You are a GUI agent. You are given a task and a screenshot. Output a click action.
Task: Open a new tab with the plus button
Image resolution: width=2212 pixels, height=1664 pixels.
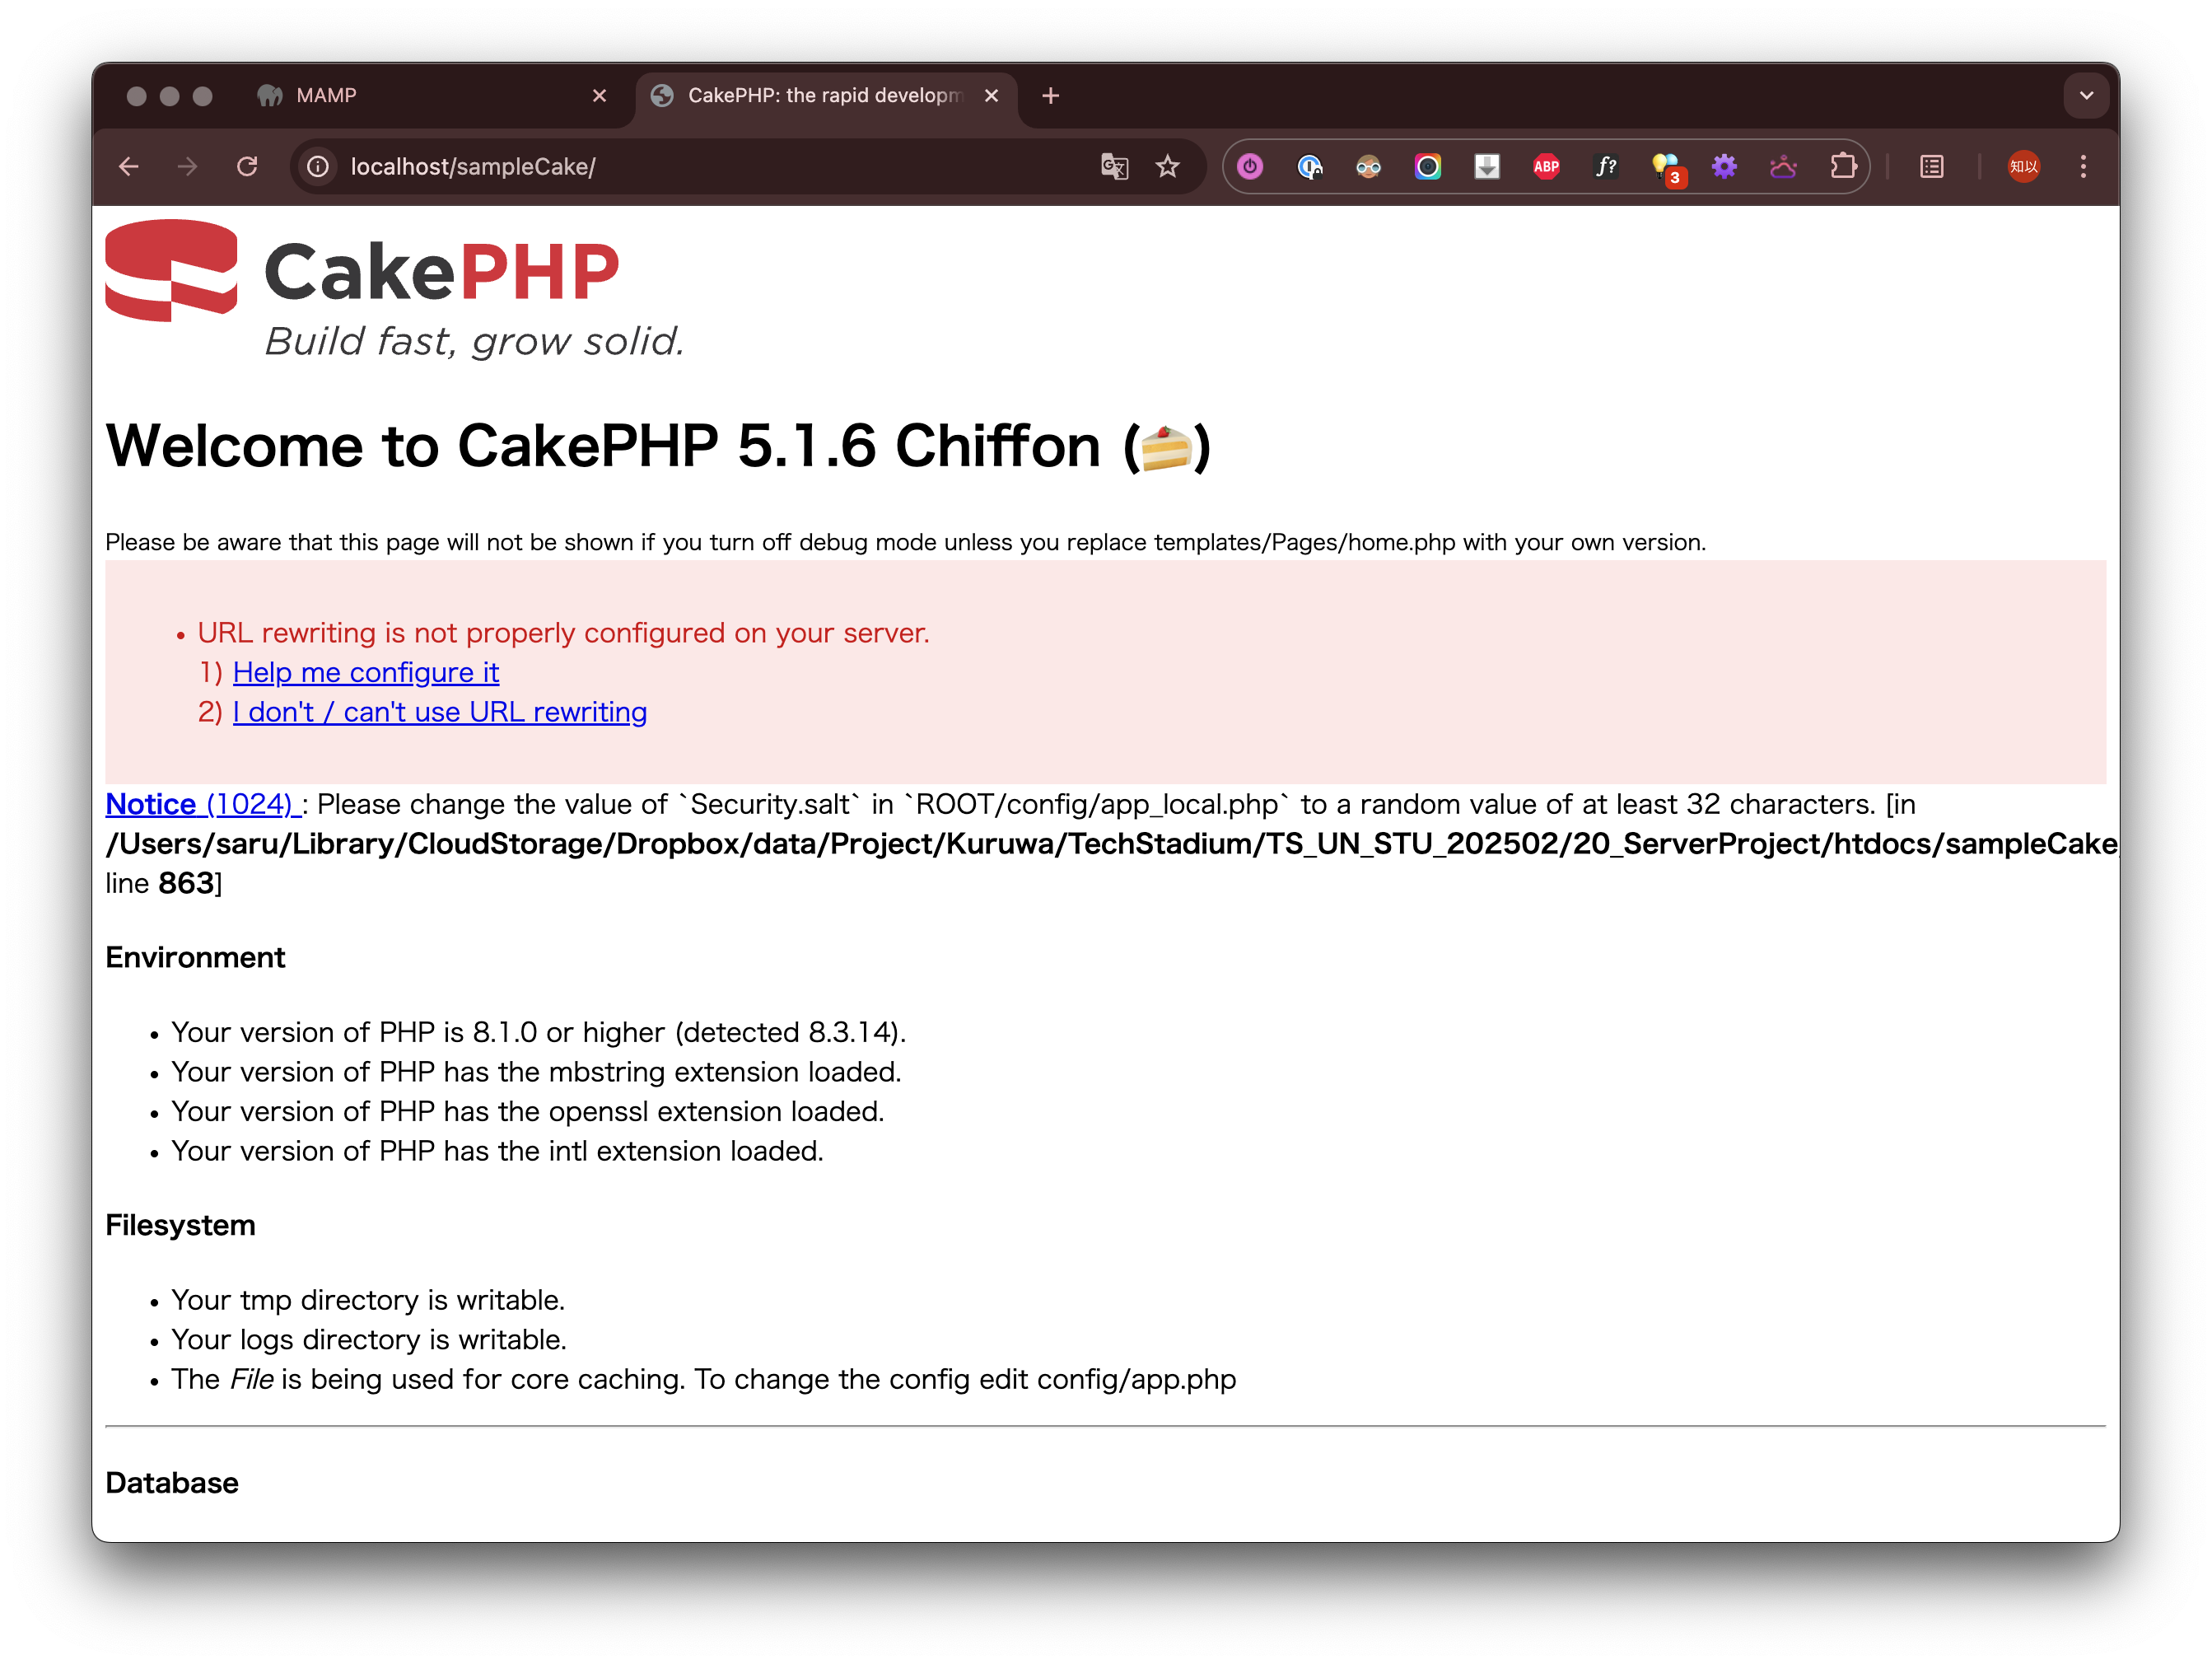tap(1050, 96)
